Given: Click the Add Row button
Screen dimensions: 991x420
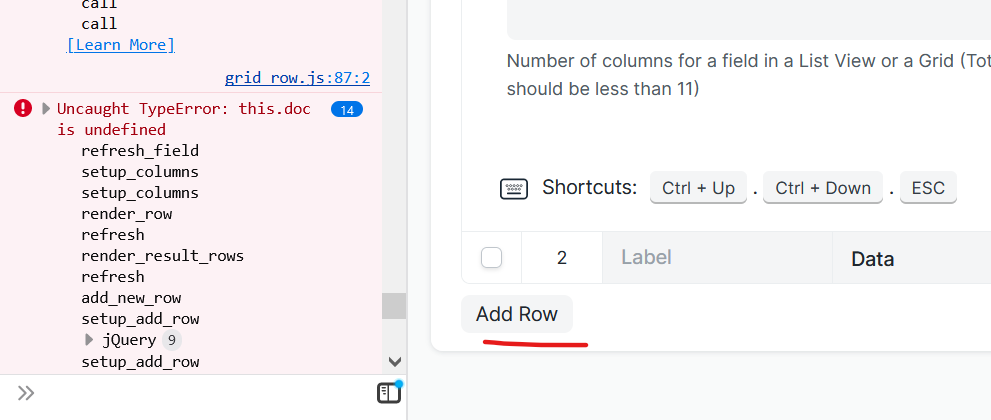Looking at the screenshot, I should [517, 314].
